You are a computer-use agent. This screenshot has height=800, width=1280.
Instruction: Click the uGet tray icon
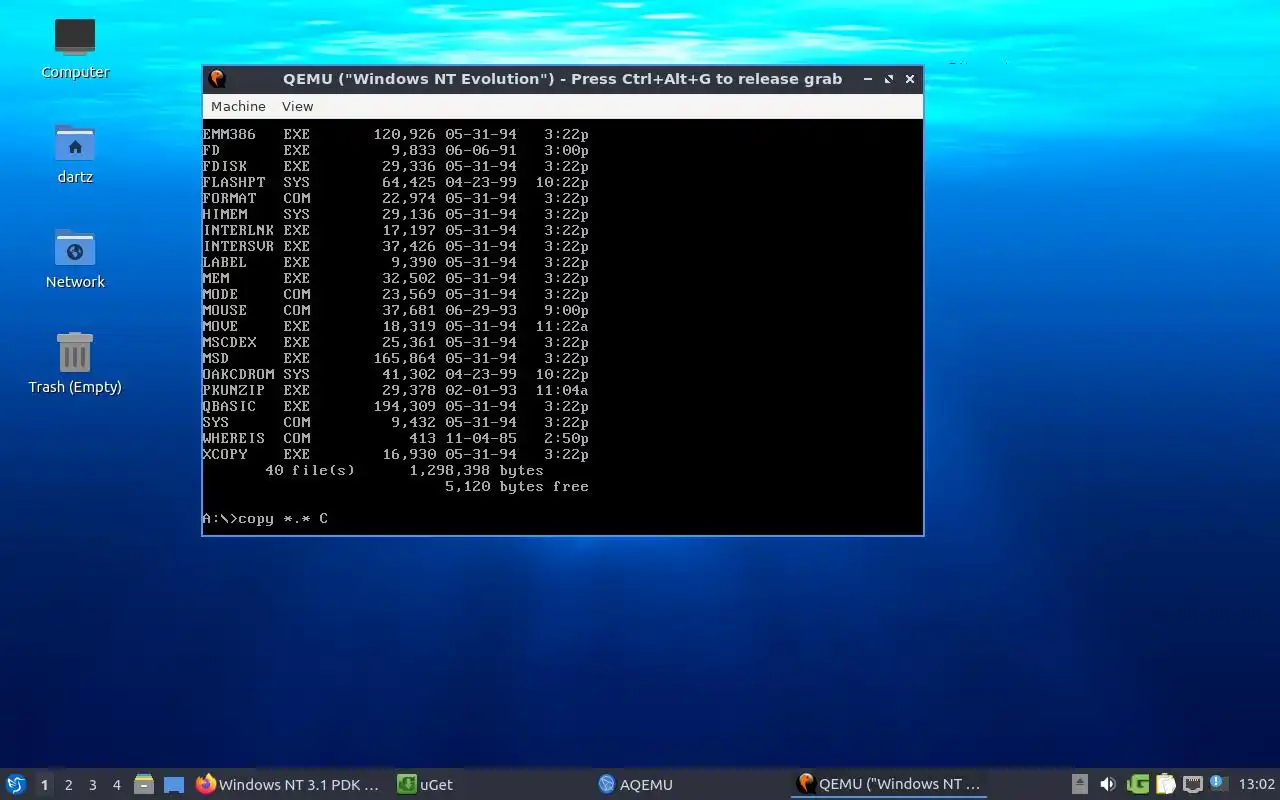tap(1137, 784)
